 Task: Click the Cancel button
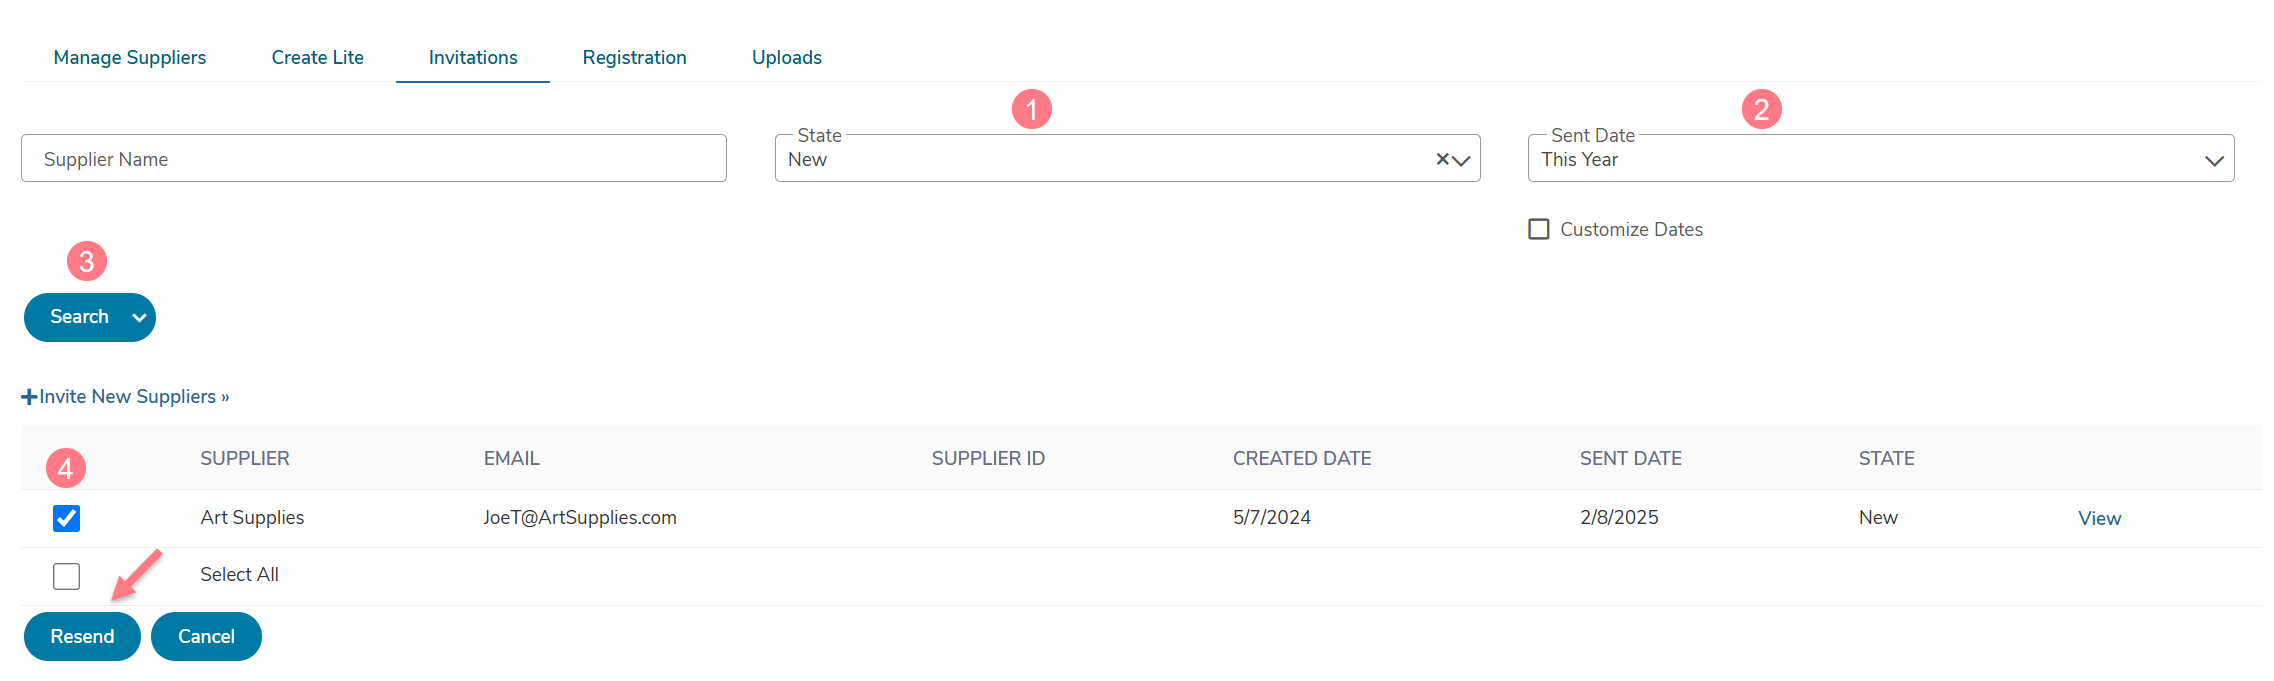click(206, 637)
